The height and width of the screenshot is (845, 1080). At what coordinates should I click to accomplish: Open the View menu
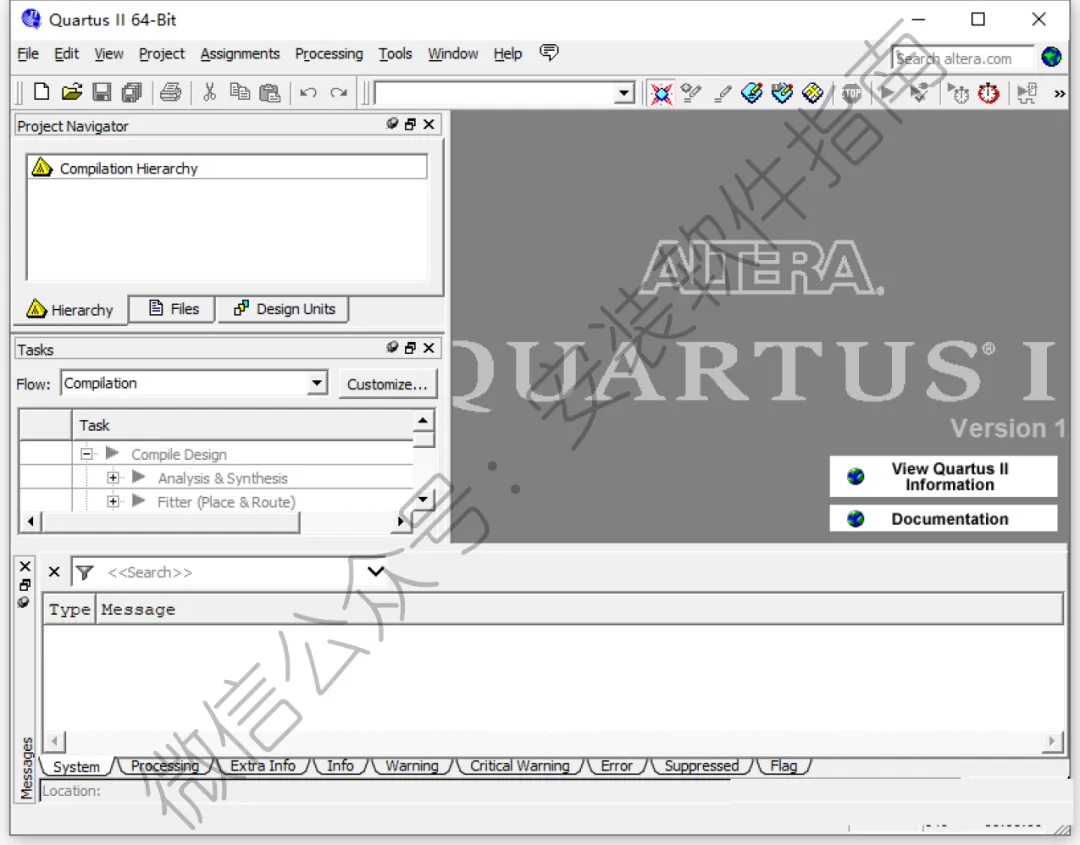pos(109,54)
